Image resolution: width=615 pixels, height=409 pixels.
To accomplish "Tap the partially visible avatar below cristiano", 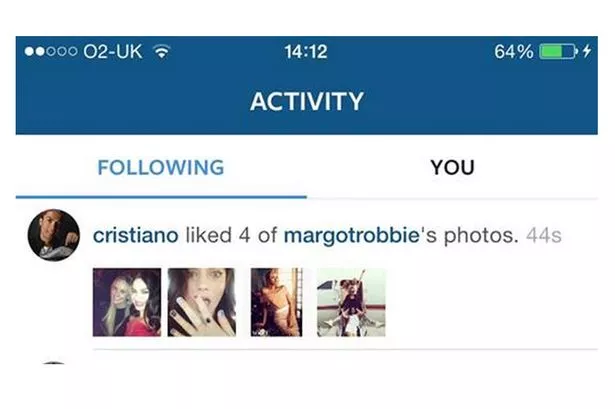I will point(54,363).
